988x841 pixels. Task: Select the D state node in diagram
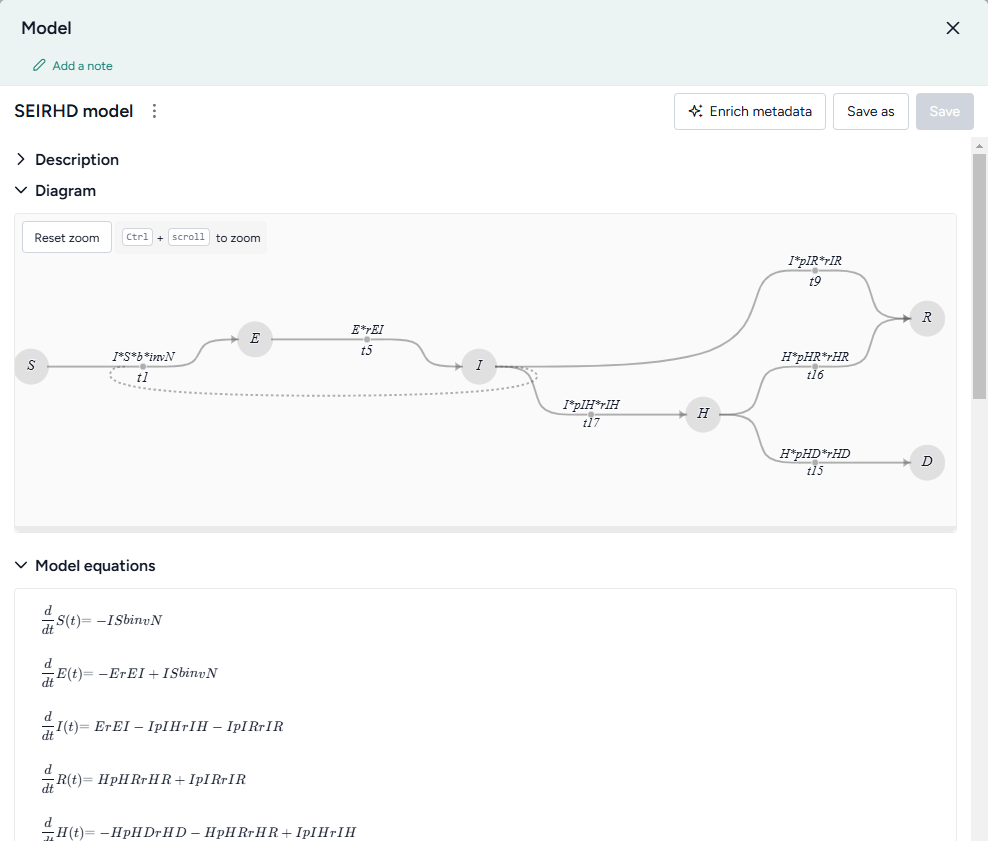[927, 462]
